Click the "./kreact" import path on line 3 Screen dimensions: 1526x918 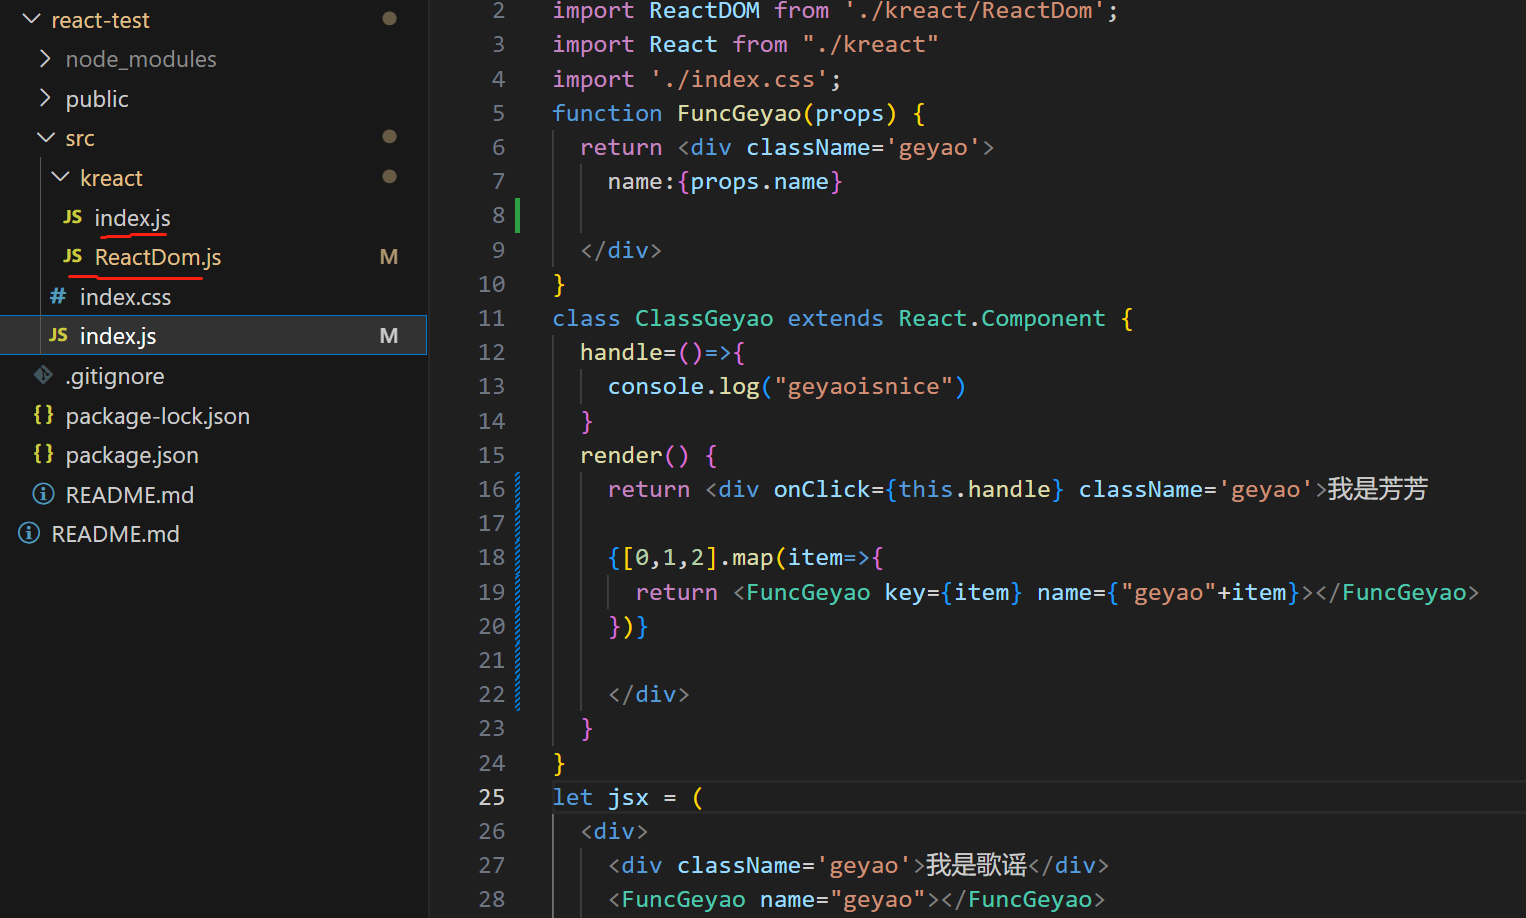point(870,44)
